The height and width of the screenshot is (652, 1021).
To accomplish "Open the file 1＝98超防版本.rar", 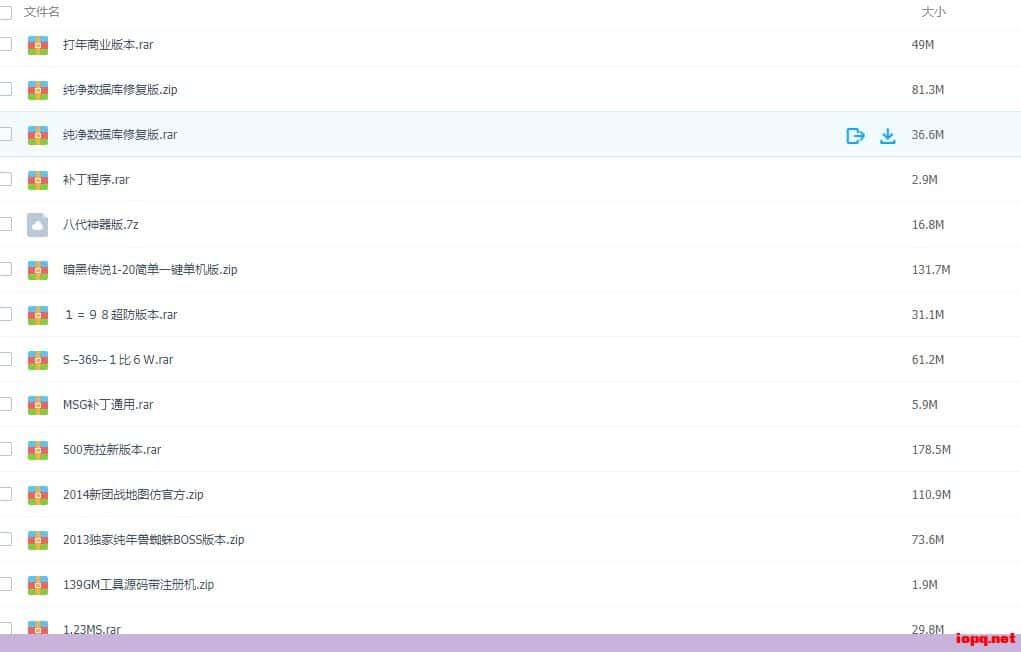I will (x=120, y=315).
